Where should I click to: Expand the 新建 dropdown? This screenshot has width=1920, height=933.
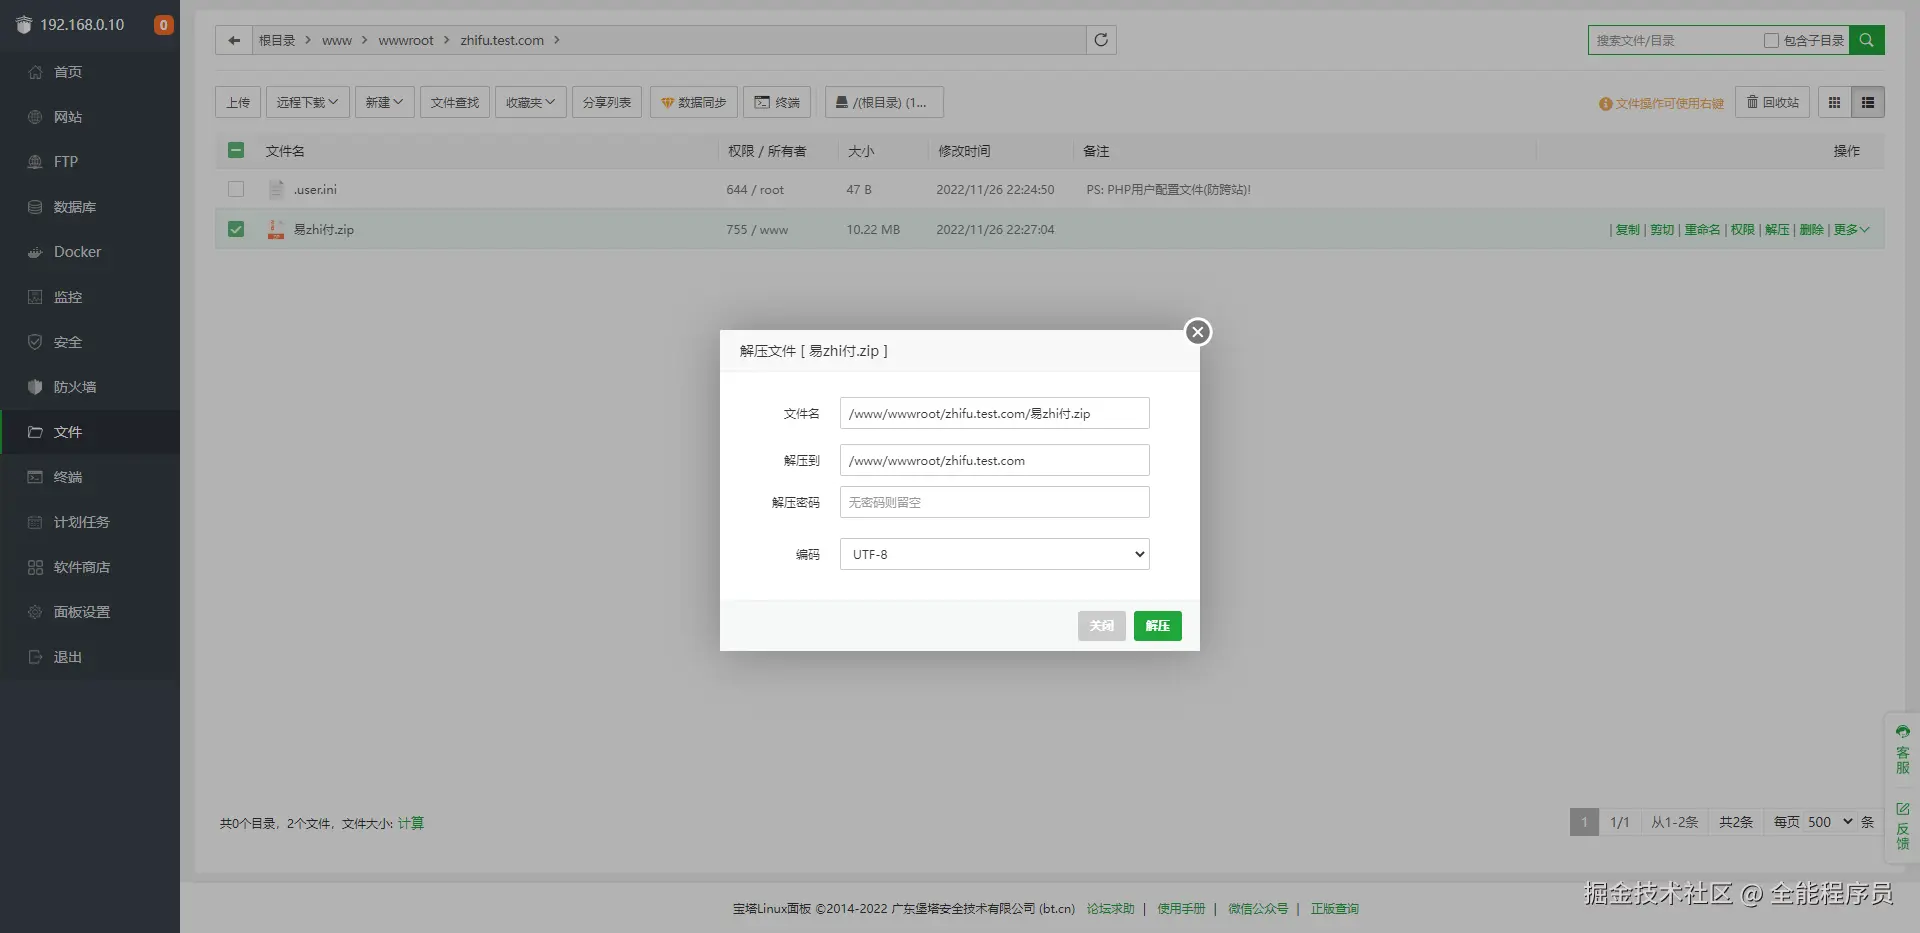point(384,102)
